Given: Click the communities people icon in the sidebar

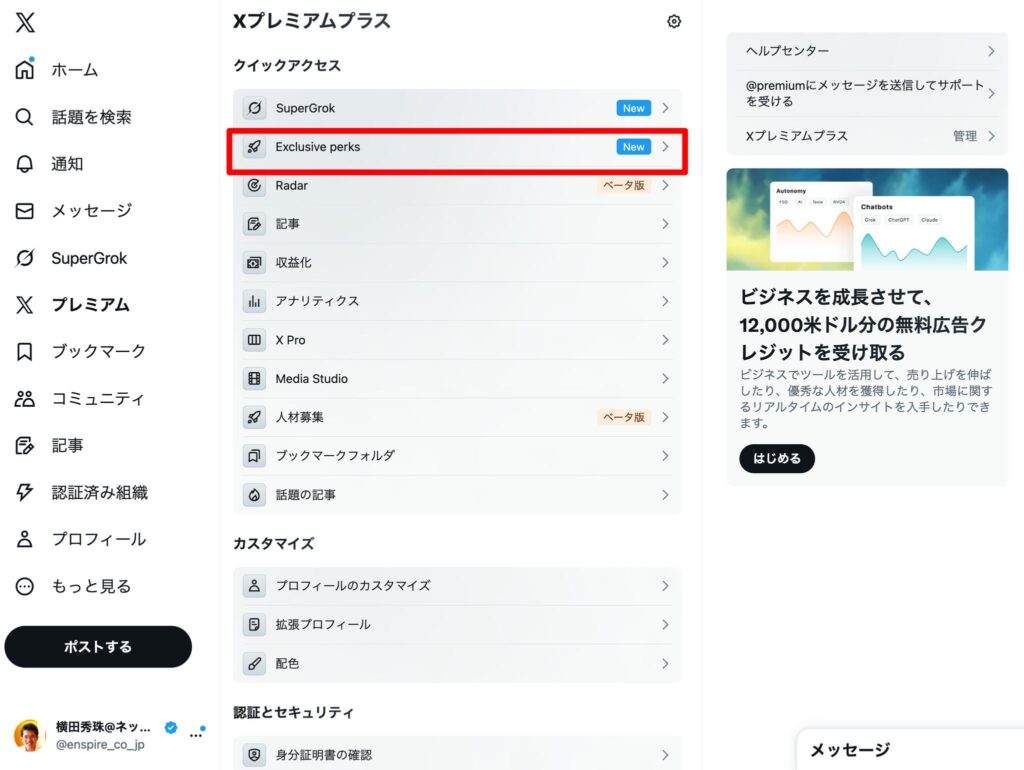Looking at the screenshot, I should [25, 398].
